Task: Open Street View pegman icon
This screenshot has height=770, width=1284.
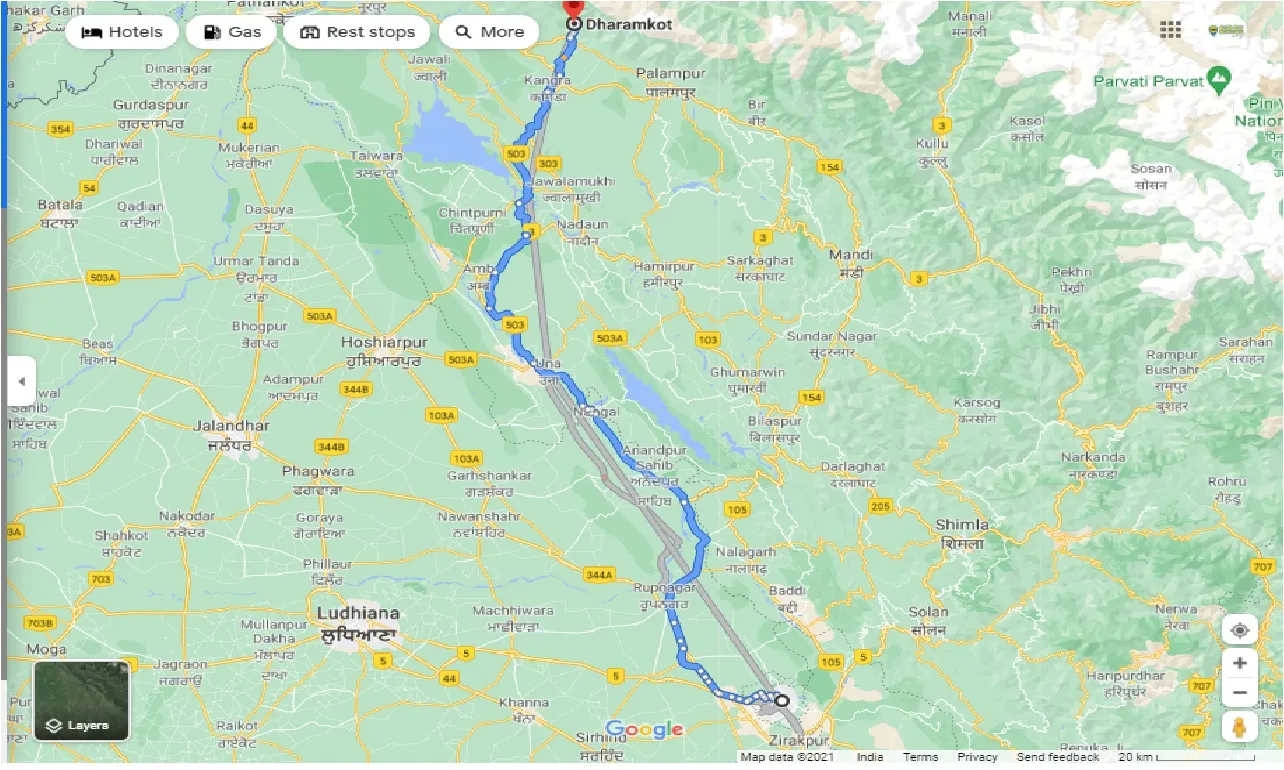Action: coord(1240,727)
